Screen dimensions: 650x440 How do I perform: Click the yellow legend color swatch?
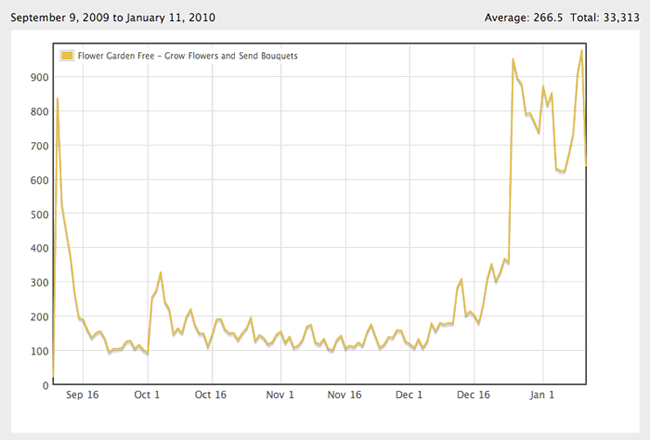[x=67, y=56]
